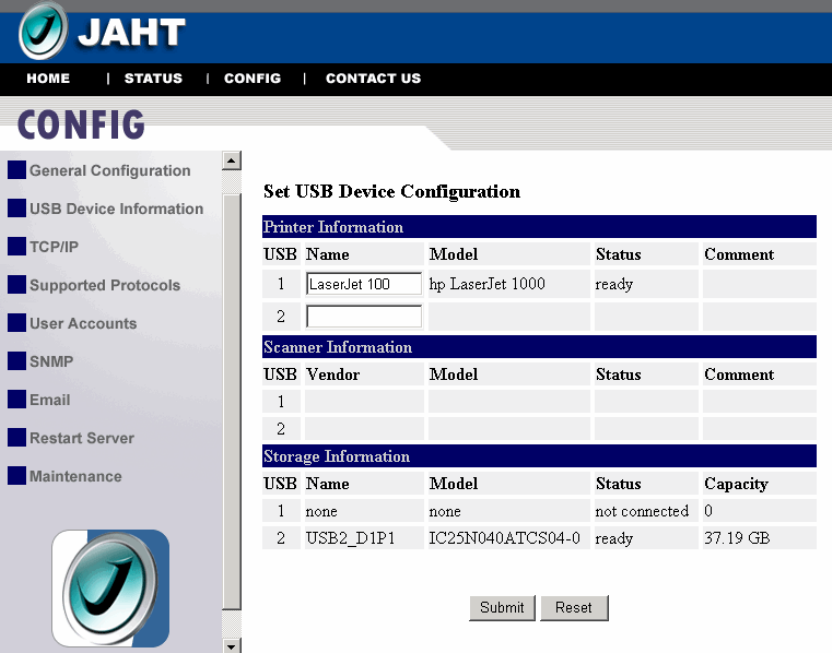Click the printer name field containing LaserJet 100
Image resolution: width=832 pixels, height=653 pixels.
[364, 284]
